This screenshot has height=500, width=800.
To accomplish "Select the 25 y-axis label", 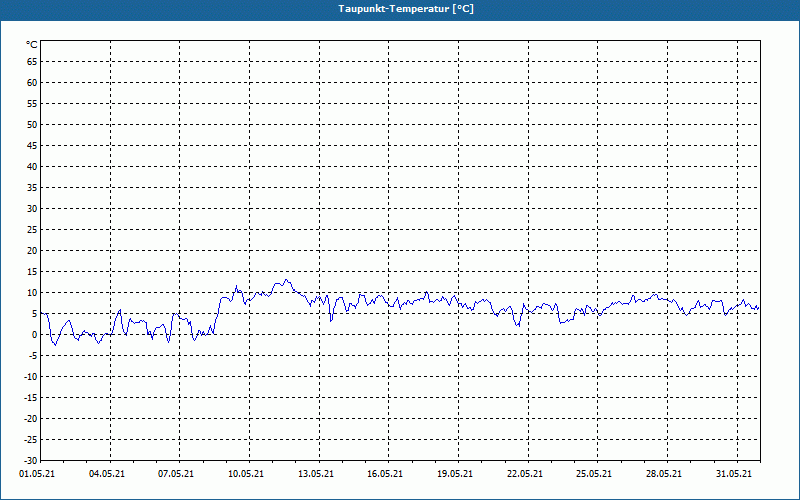I will coord(32,230).
